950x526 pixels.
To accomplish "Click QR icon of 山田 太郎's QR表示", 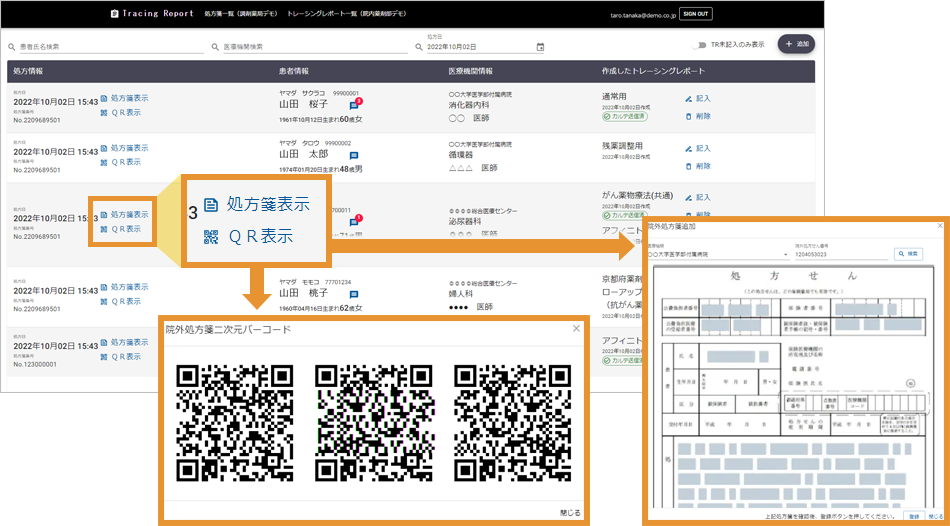I will point(104,162).
